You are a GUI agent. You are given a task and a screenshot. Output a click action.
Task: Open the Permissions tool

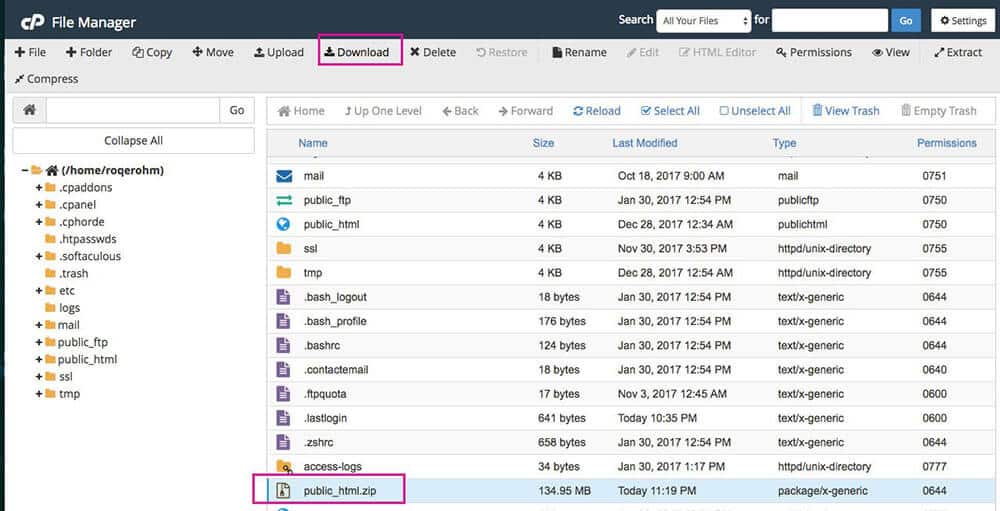(814, 52)
